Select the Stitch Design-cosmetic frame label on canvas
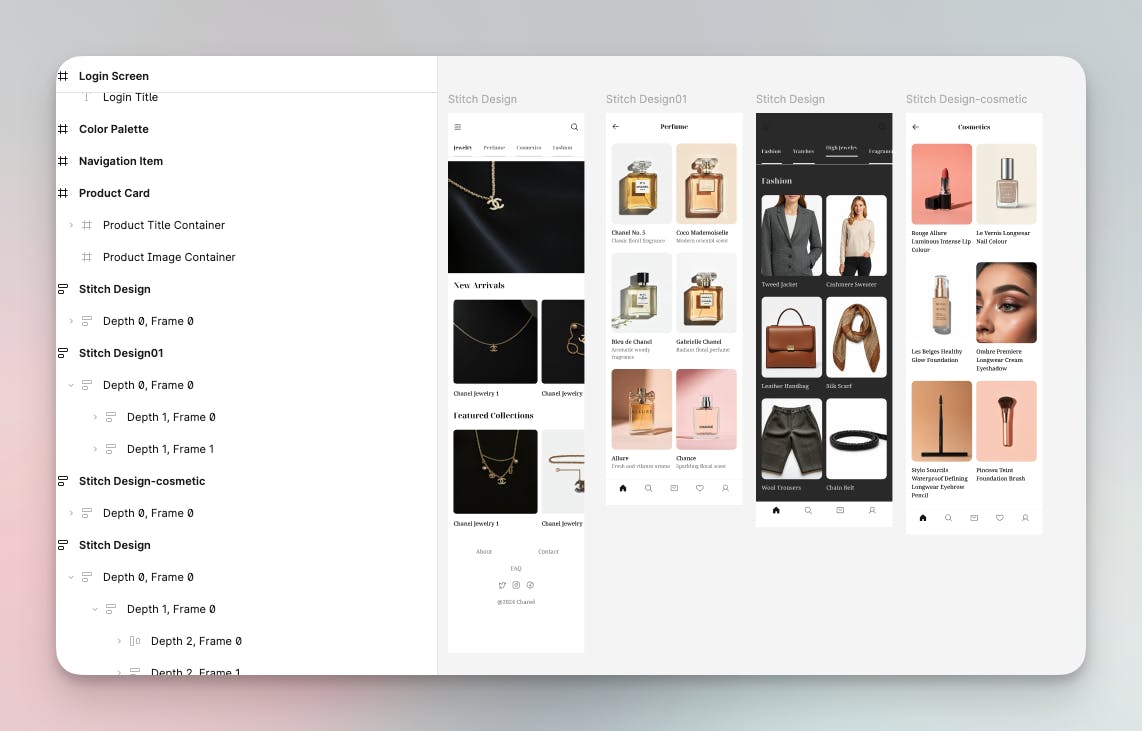This screenshot has height=731, width=1142. coord(966,99)
